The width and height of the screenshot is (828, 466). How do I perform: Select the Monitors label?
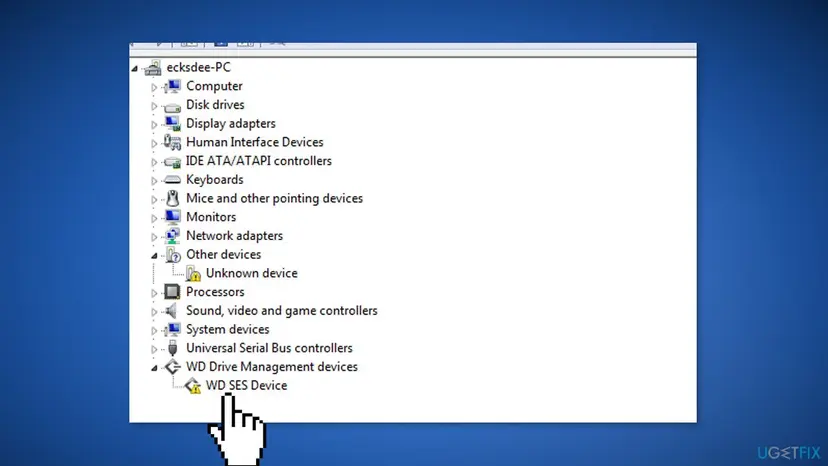(211, 217)
